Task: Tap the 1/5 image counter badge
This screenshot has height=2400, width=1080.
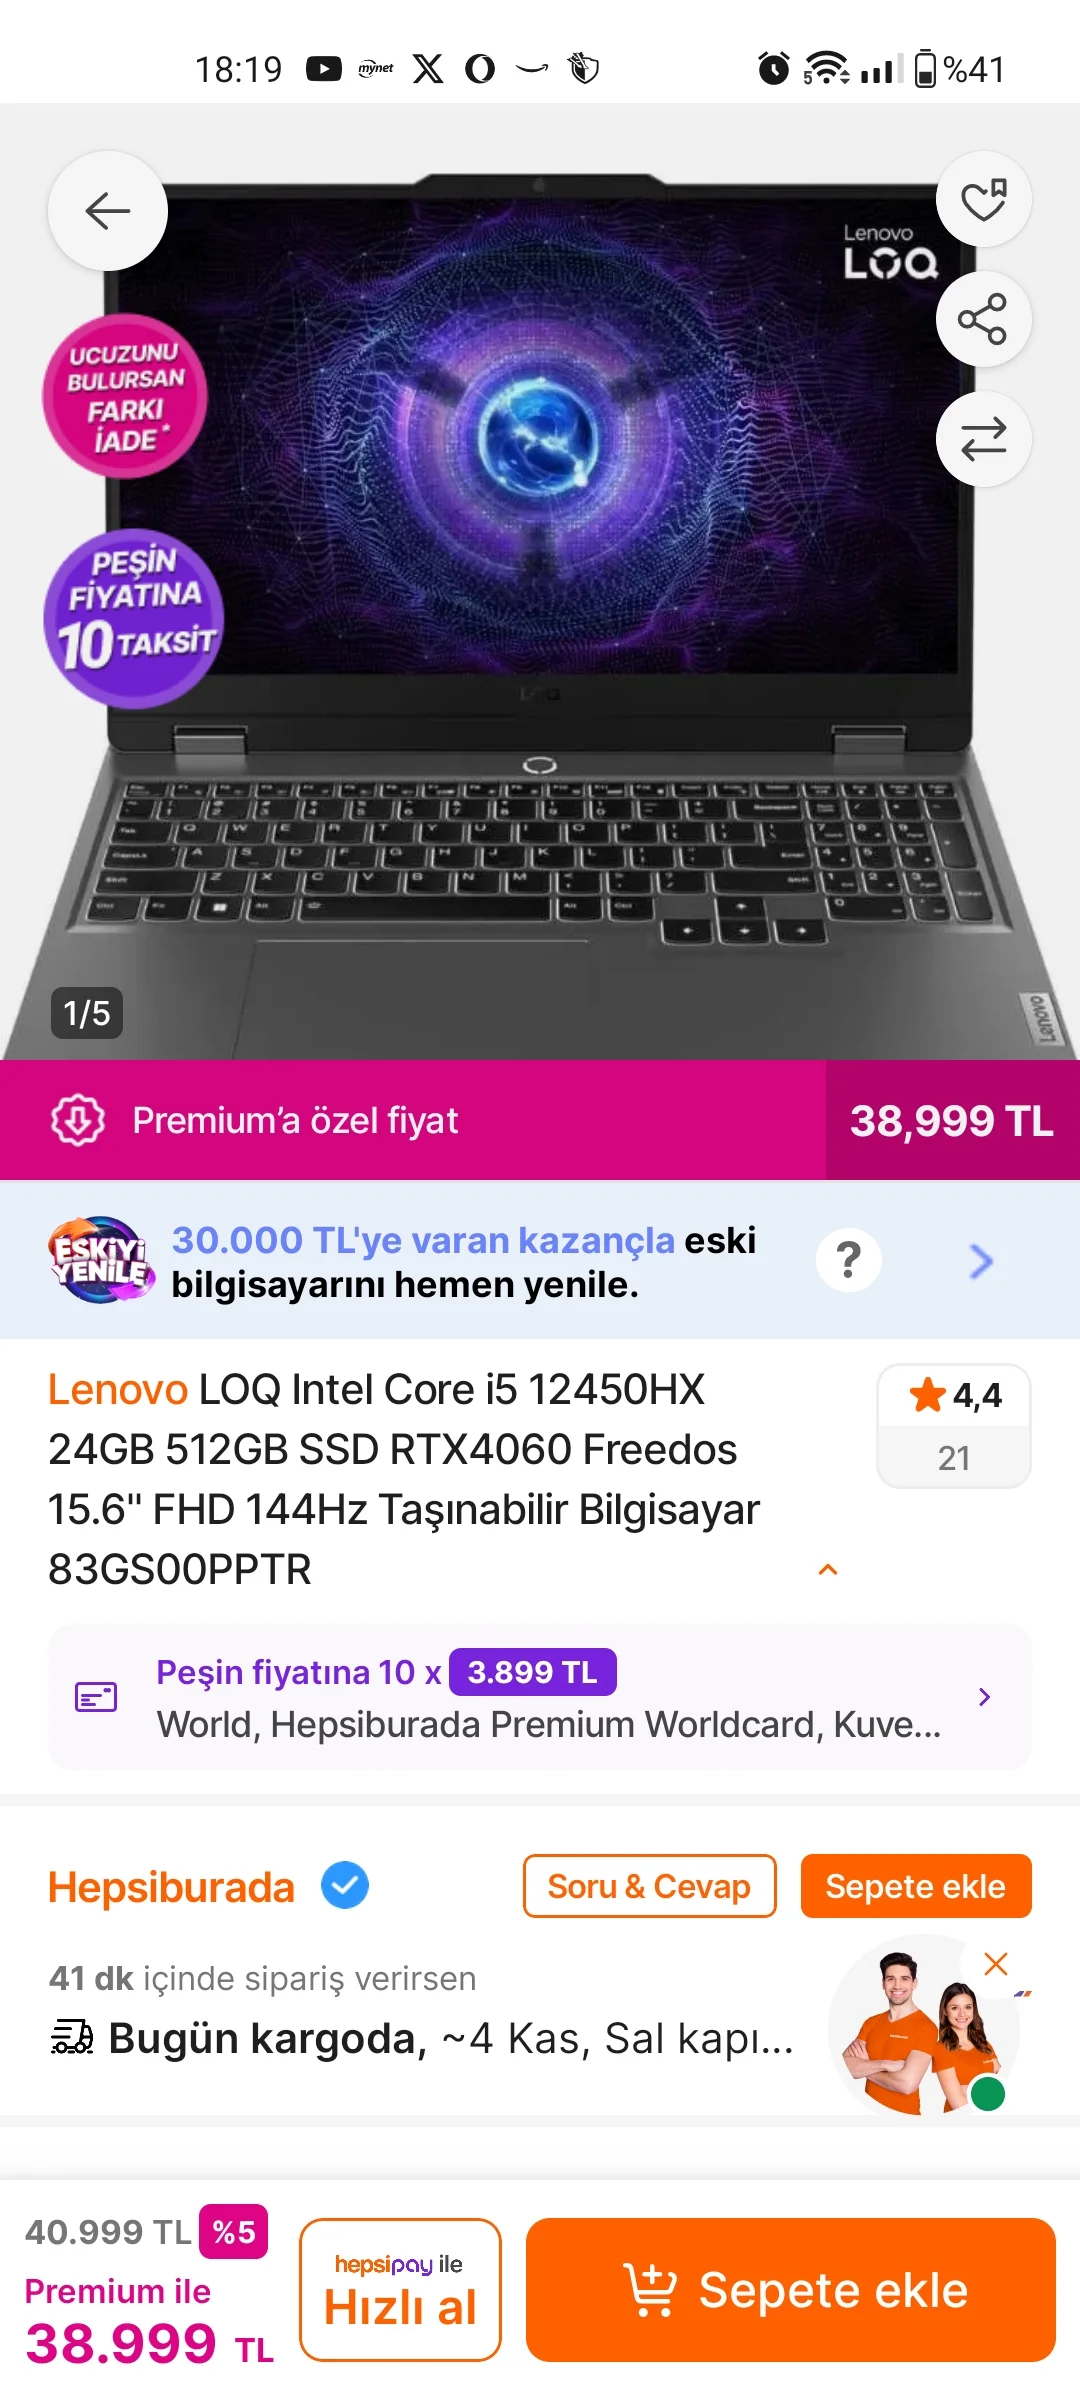Action: tap(87, 1013)
